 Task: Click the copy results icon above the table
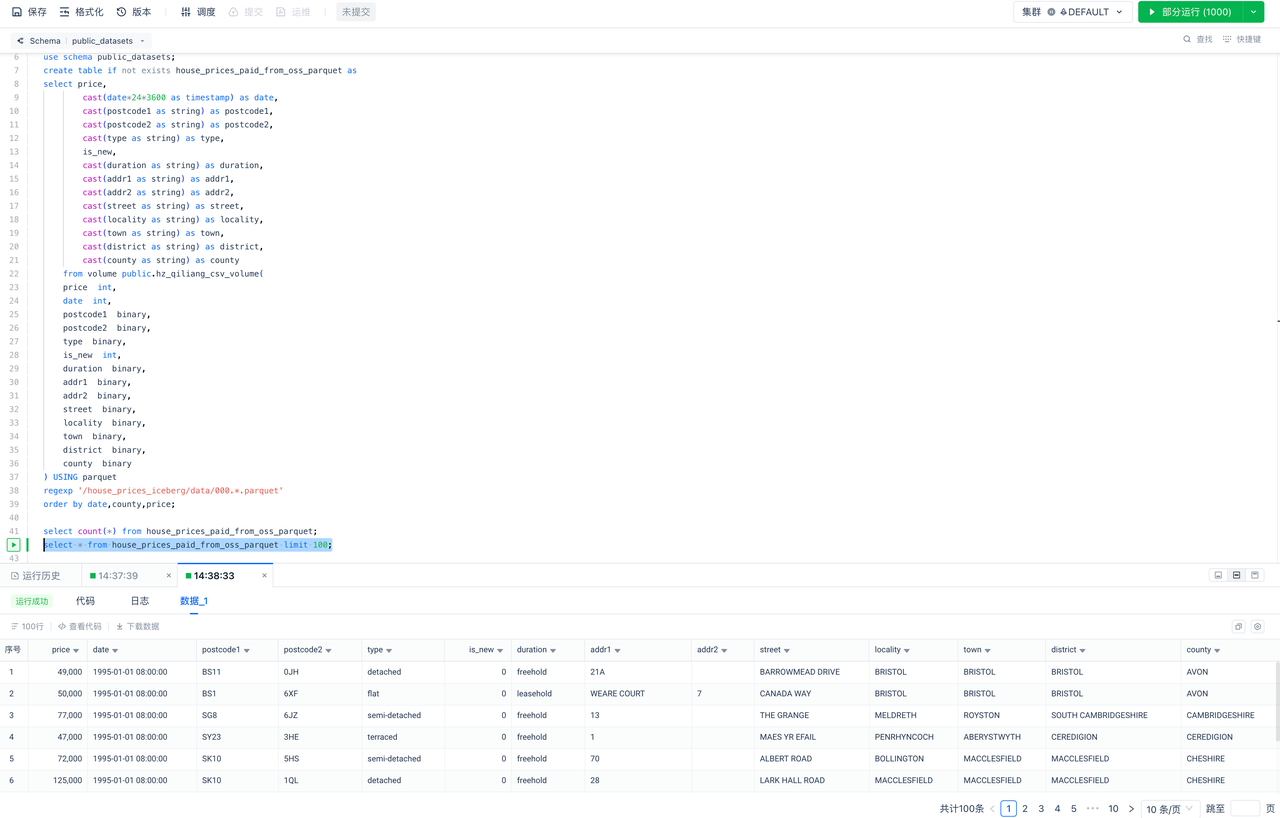pos(1238,627)
